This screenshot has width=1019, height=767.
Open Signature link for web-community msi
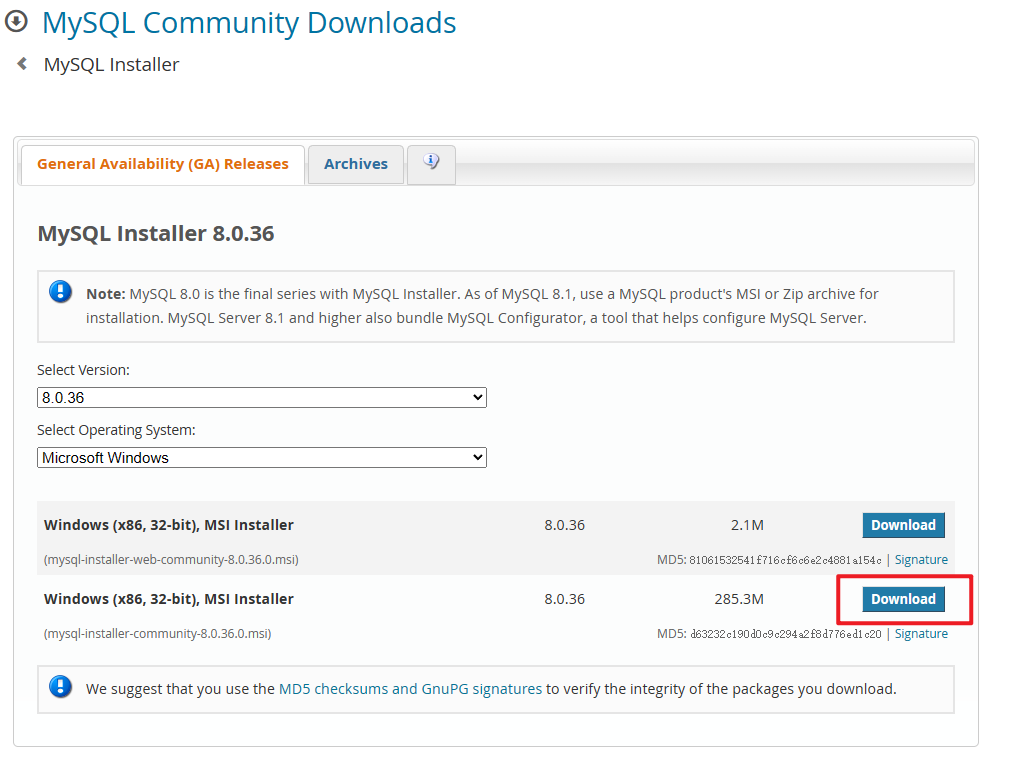coord(921,560)
